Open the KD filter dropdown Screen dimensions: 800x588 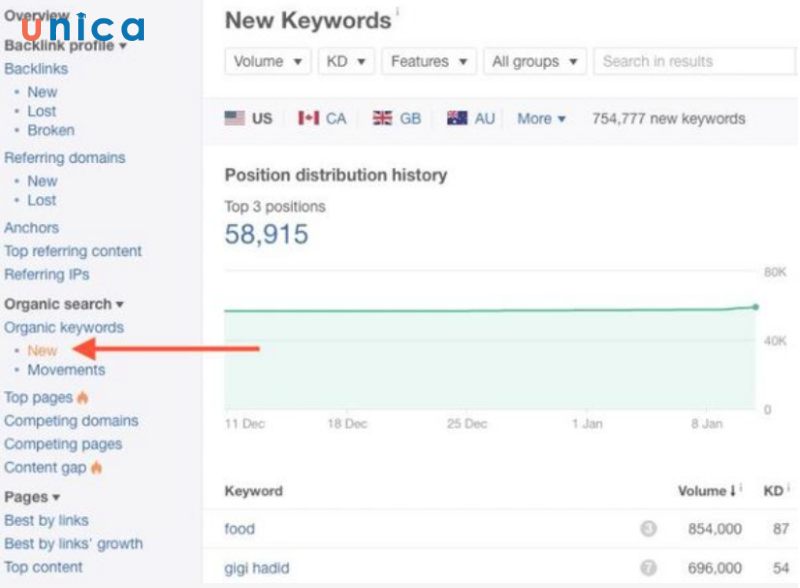tap(346, 62)
